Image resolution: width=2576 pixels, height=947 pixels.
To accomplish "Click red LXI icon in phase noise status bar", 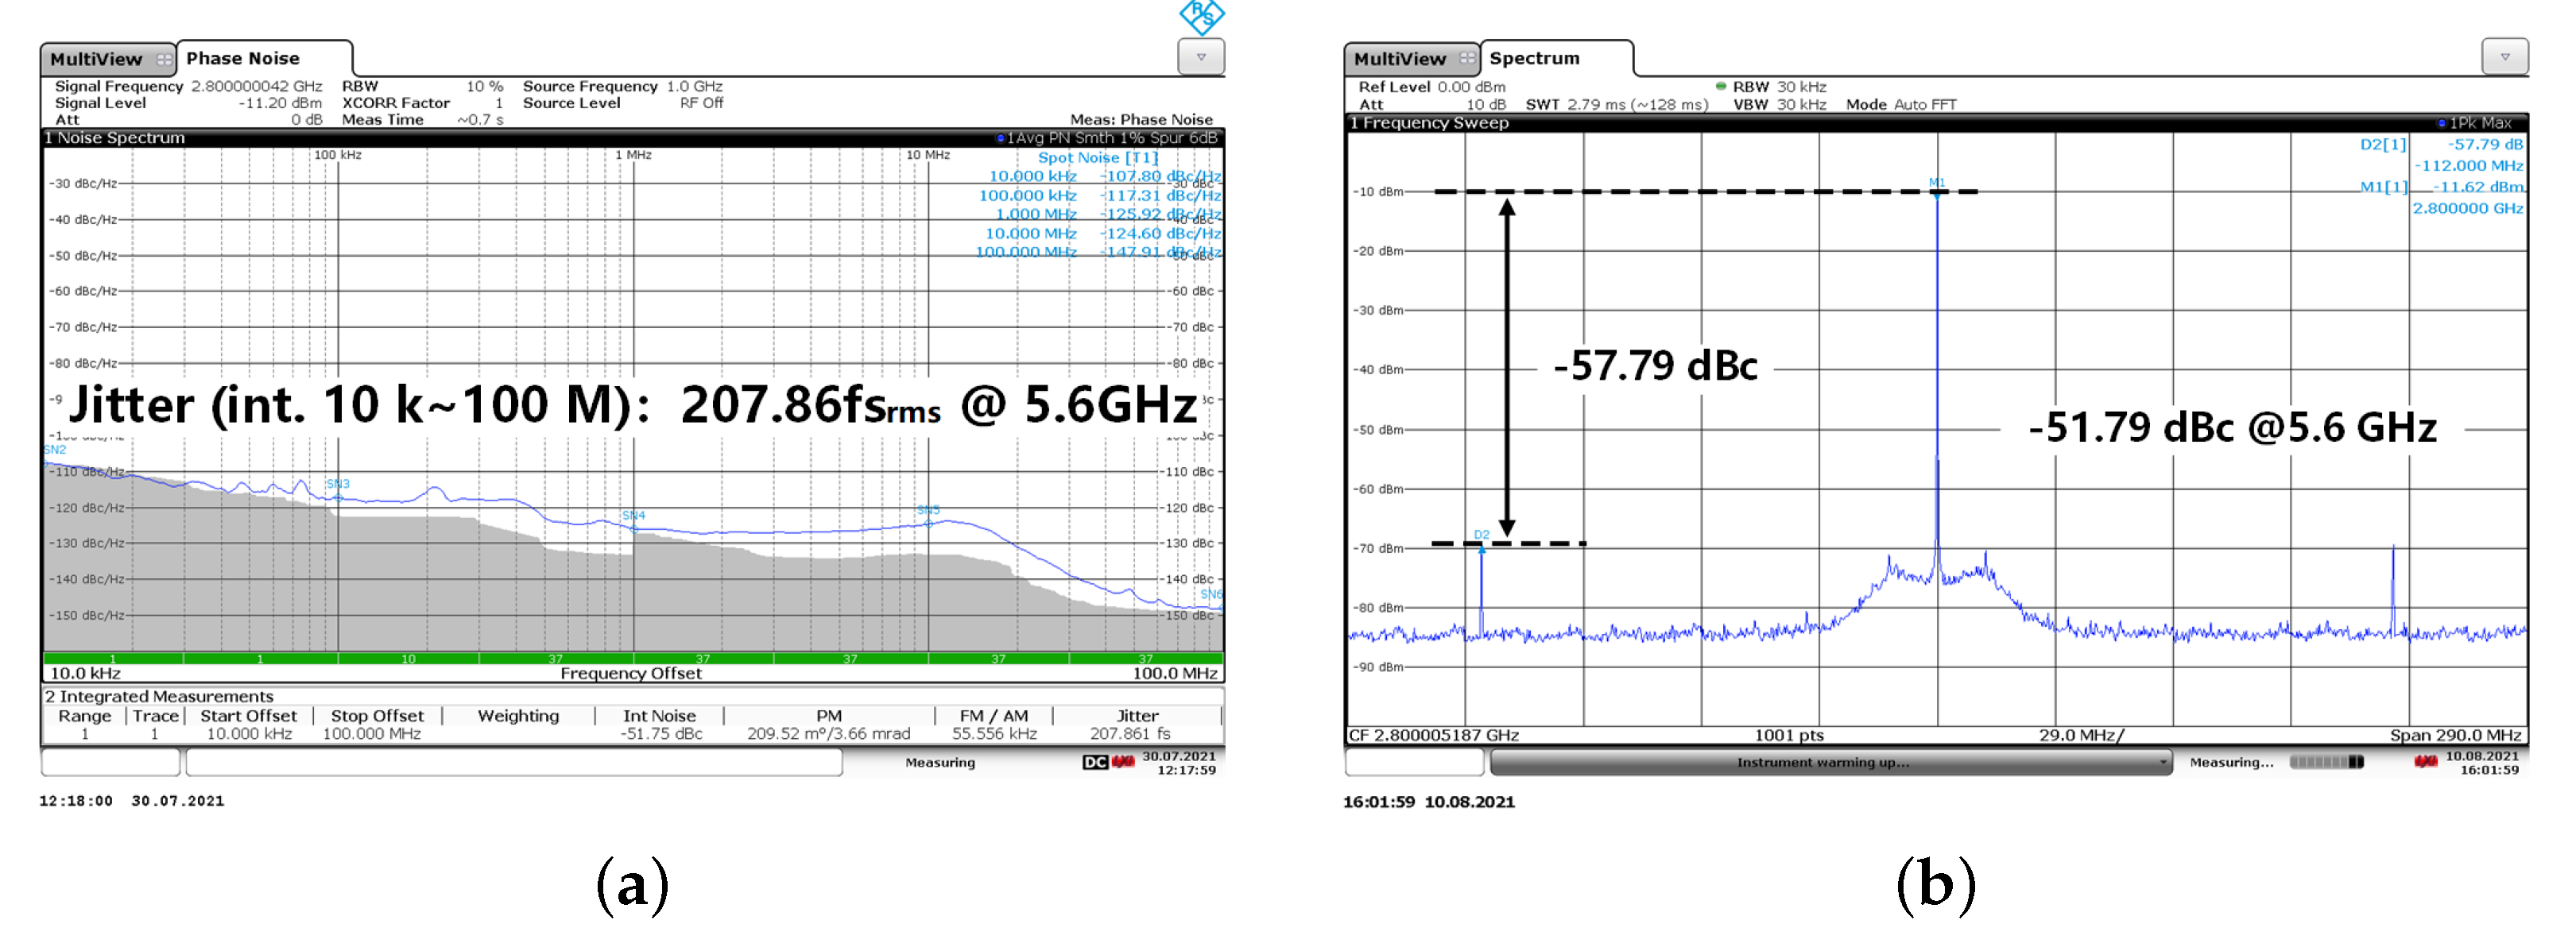I will (x=1124, y=762).
